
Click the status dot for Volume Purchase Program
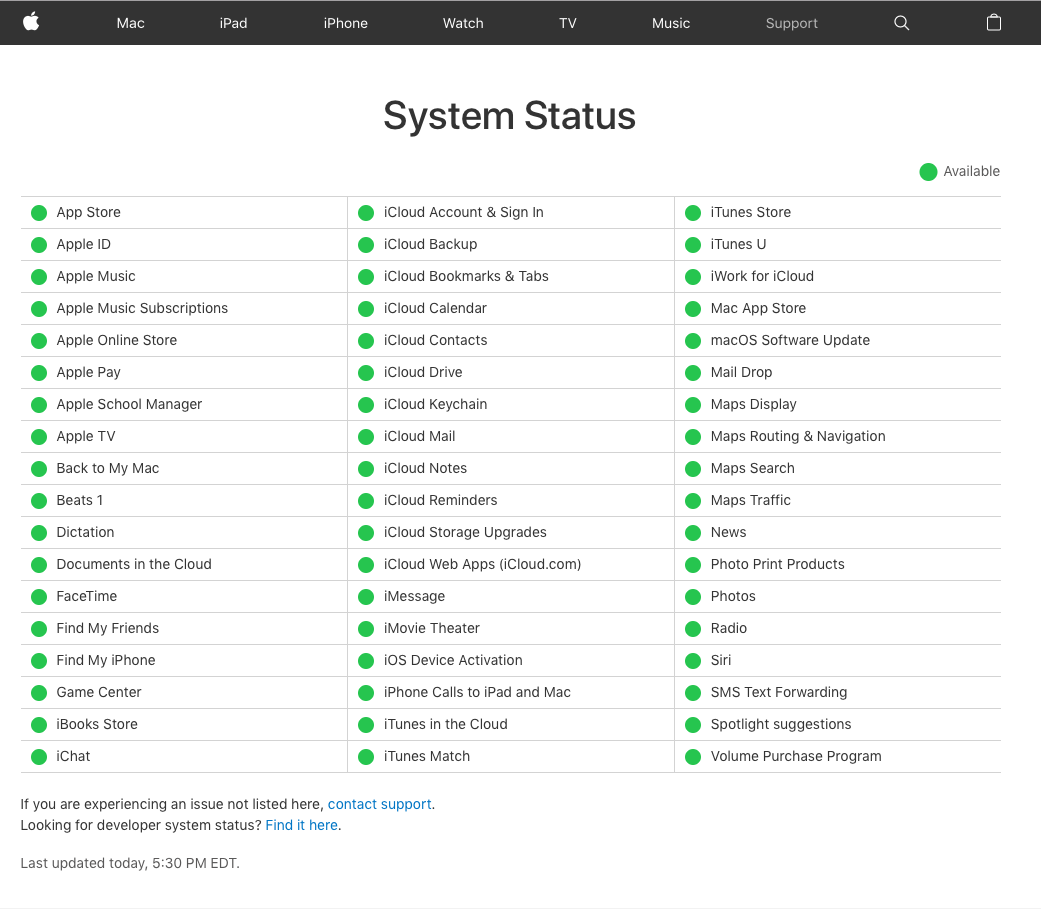(x=693, y=757)
